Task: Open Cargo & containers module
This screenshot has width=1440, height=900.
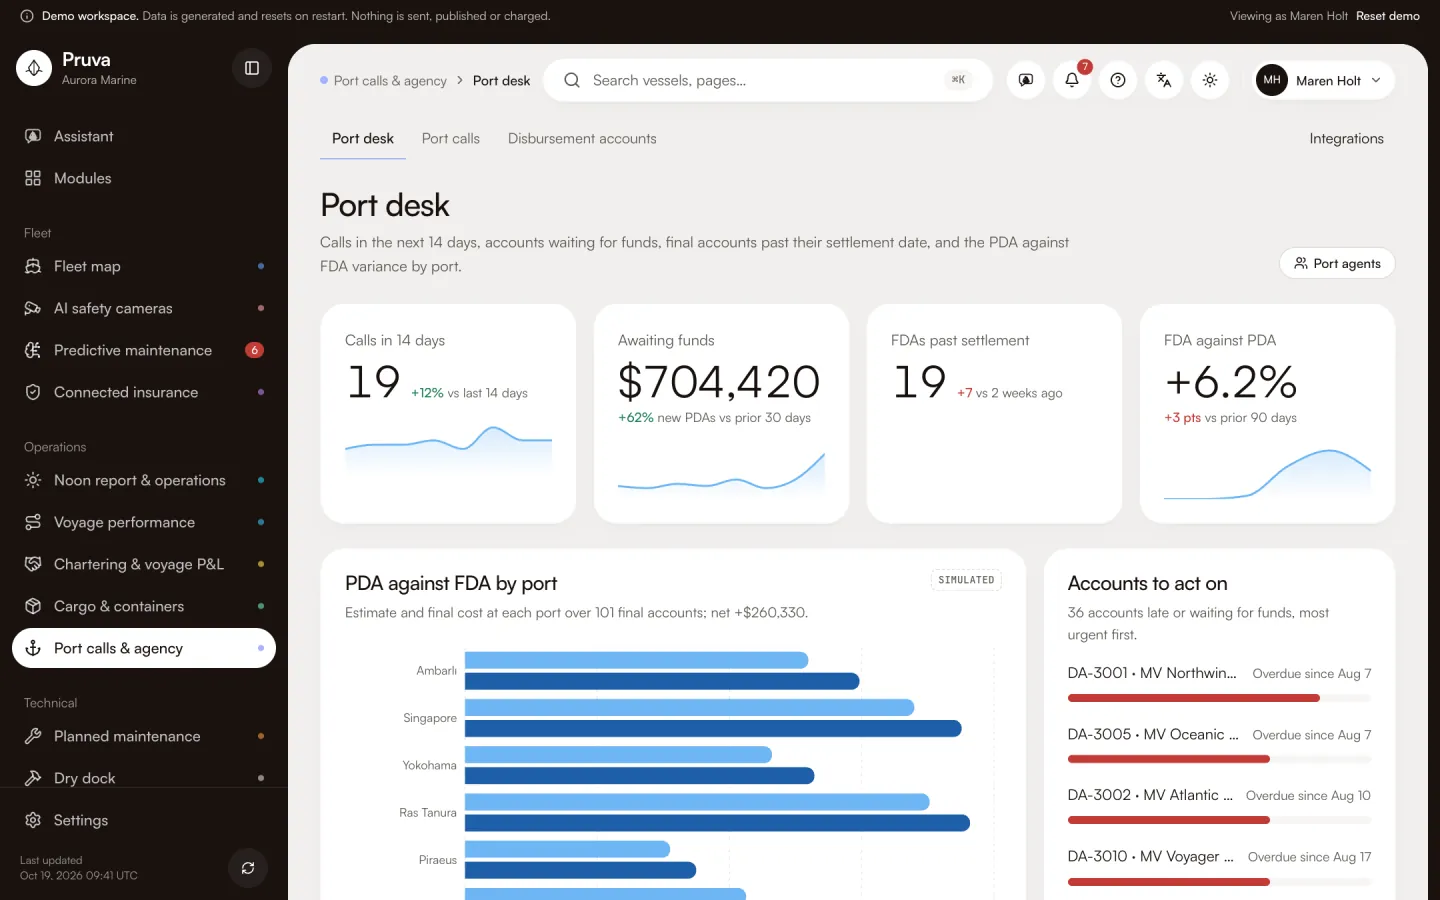Action: (144, 606)
